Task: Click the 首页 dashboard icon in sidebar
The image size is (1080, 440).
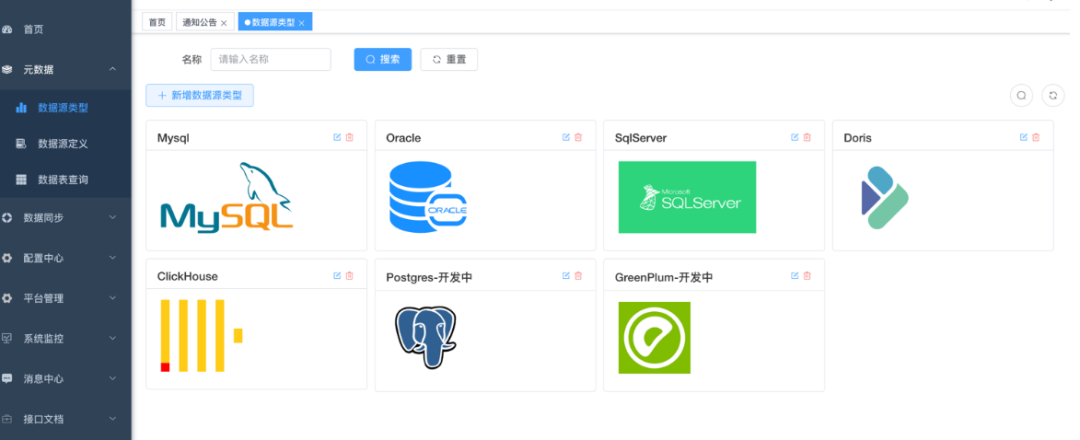Action: pyautogui.click(x=7, y=30)
